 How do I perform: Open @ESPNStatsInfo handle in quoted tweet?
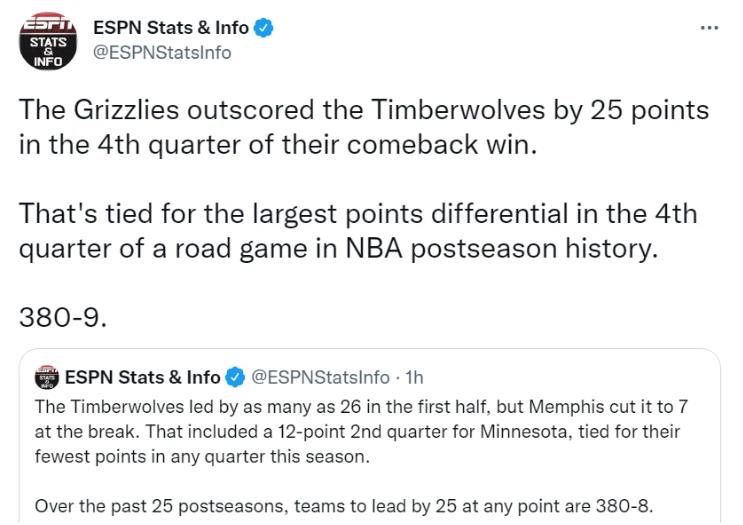(x=320, y=378)
